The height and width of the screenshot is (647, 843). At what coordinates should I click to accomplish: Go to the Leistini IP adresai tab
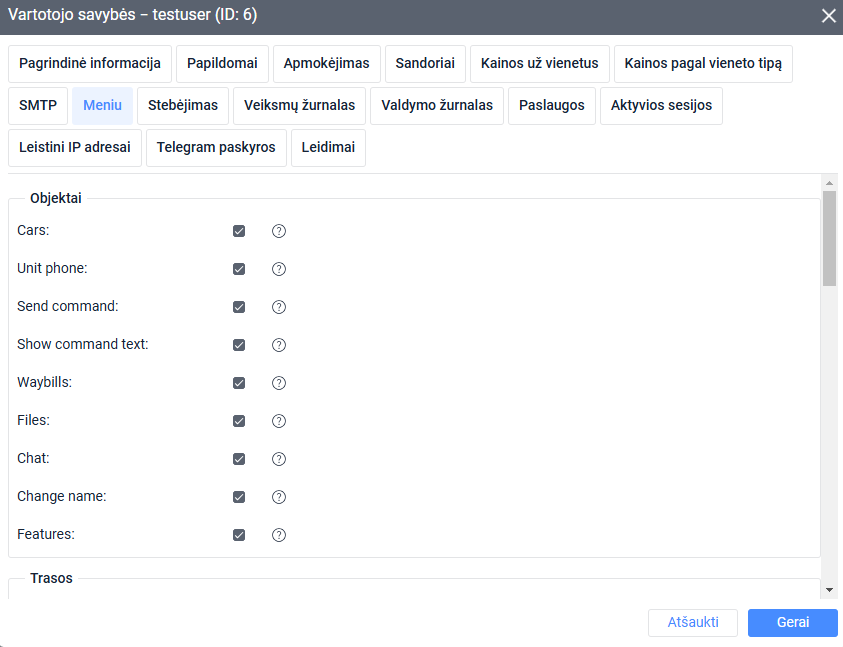75,147
